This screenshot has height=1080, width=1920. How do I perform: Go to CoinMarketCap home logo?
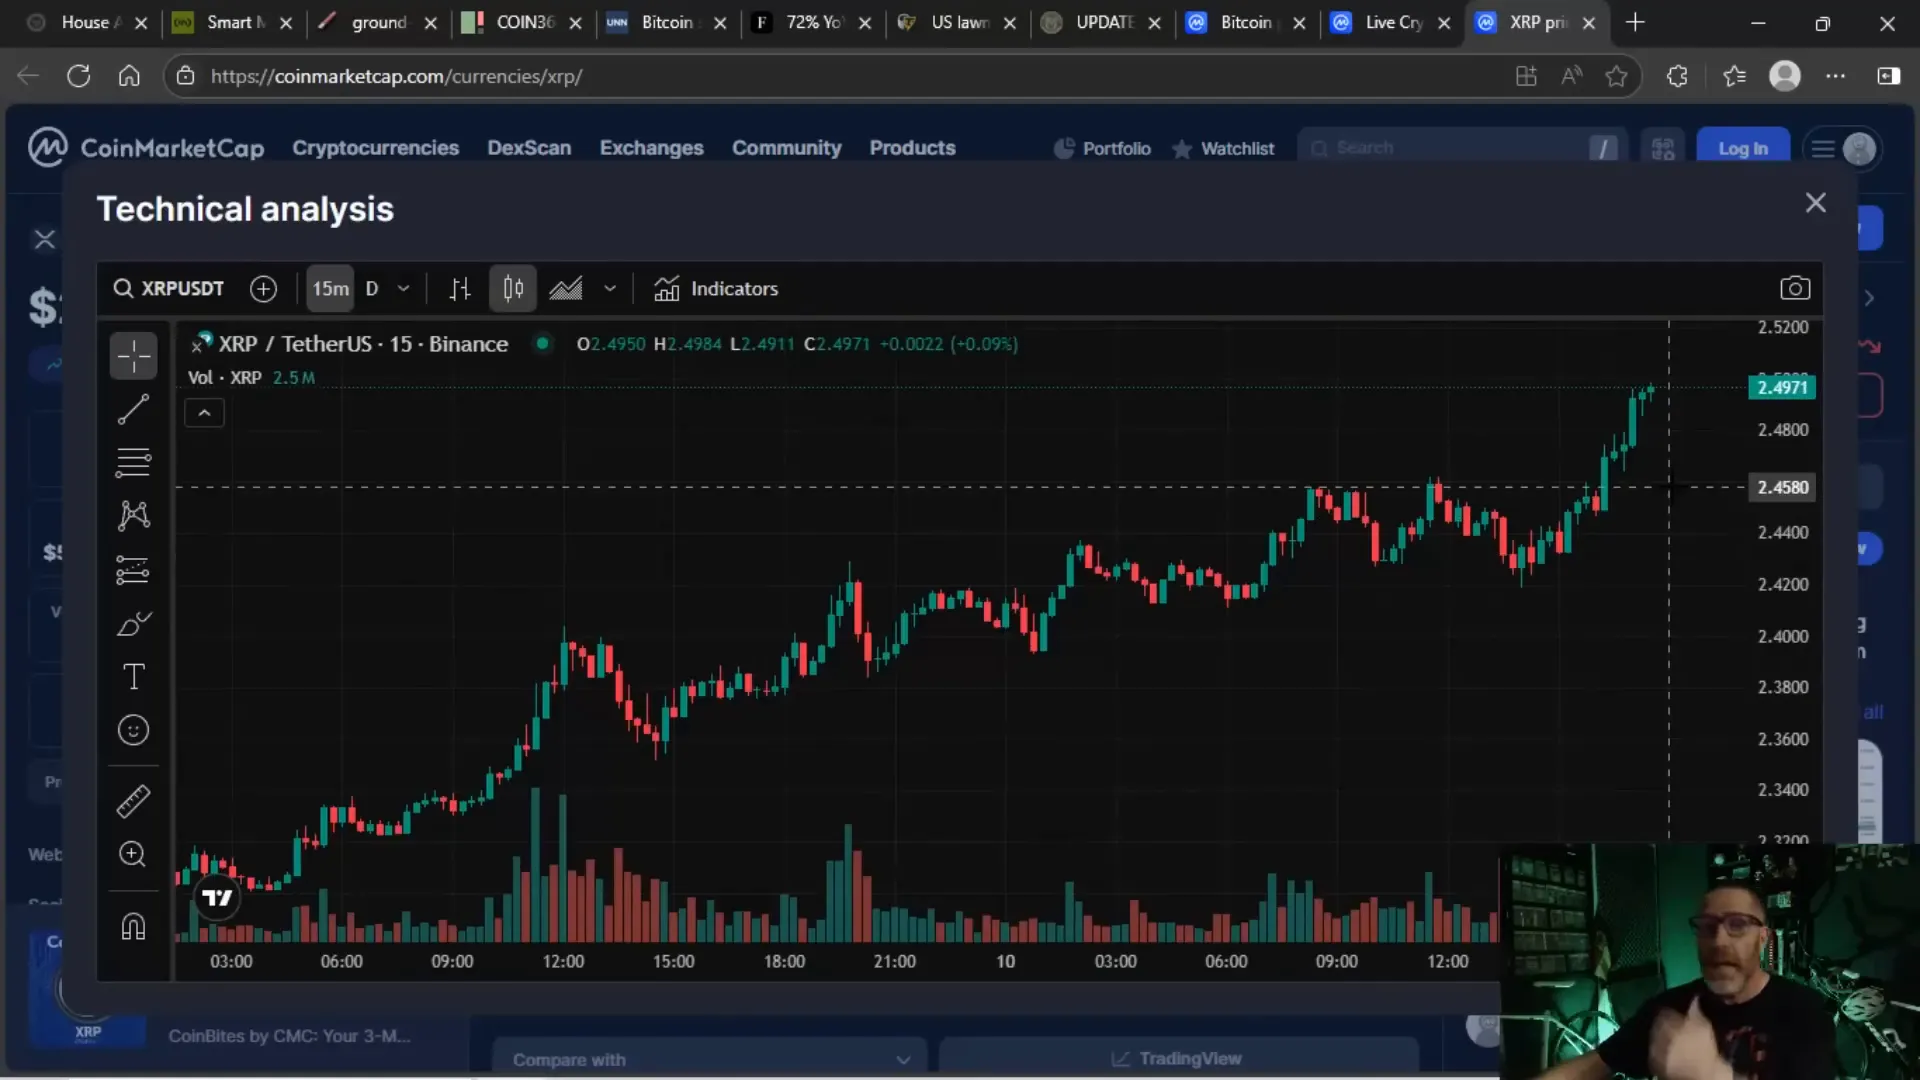pos(146,148)
